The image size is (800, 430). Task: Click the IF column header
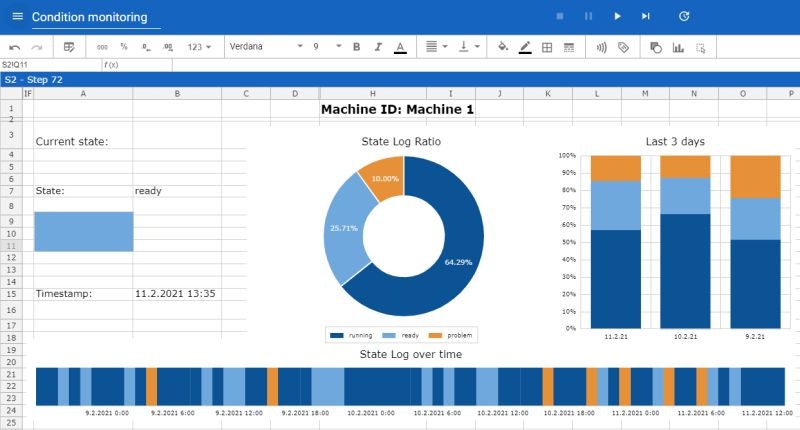(x=28, y=93)
